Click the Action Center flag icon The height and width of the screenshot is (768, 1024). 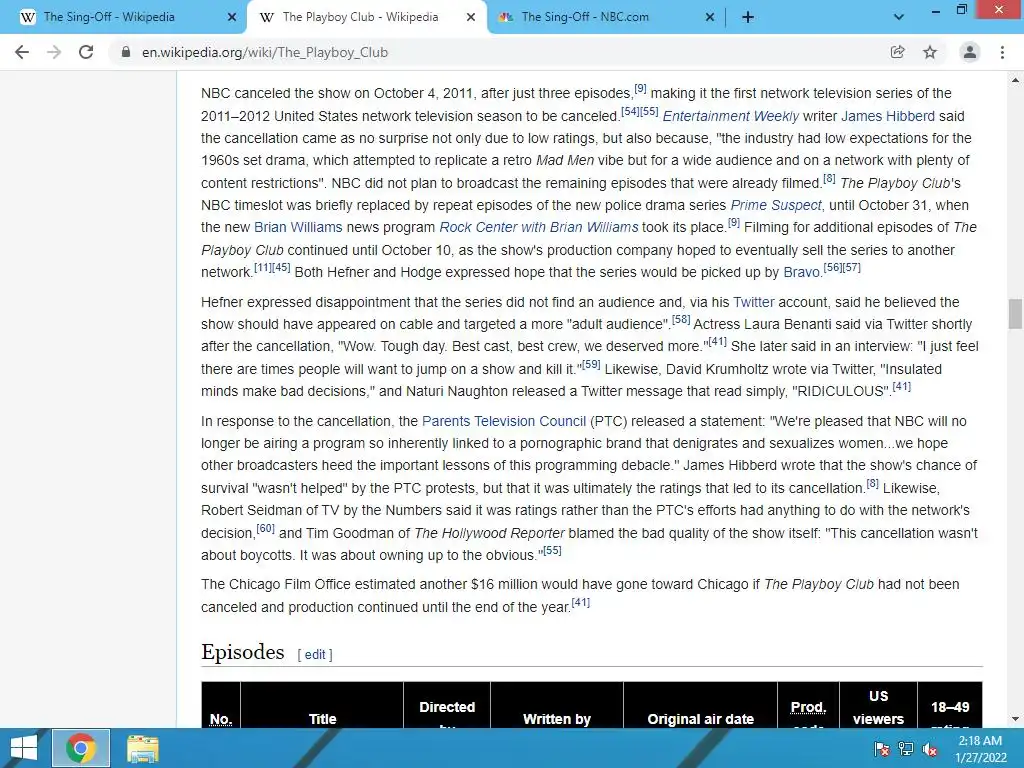point(882,748)
